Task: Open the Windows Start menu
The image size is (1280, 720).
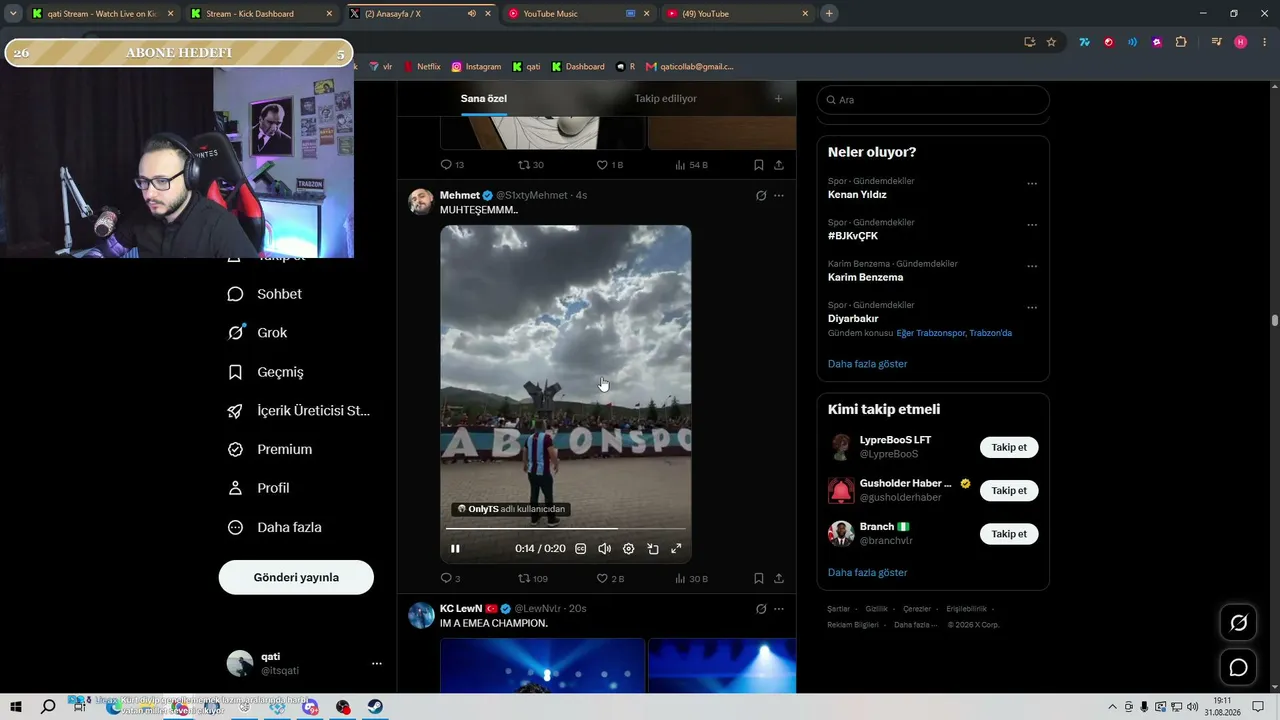Action: click(x=17, y=707)
